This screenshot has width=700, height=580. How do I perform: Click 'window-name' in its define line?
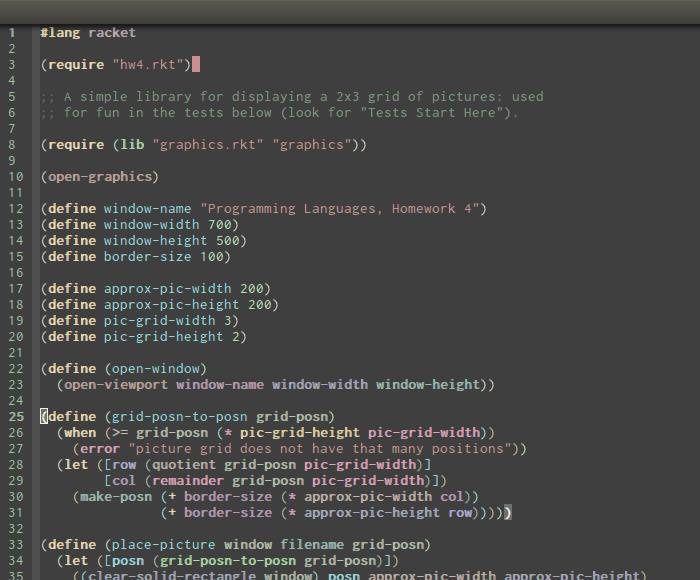coord(148,209)
